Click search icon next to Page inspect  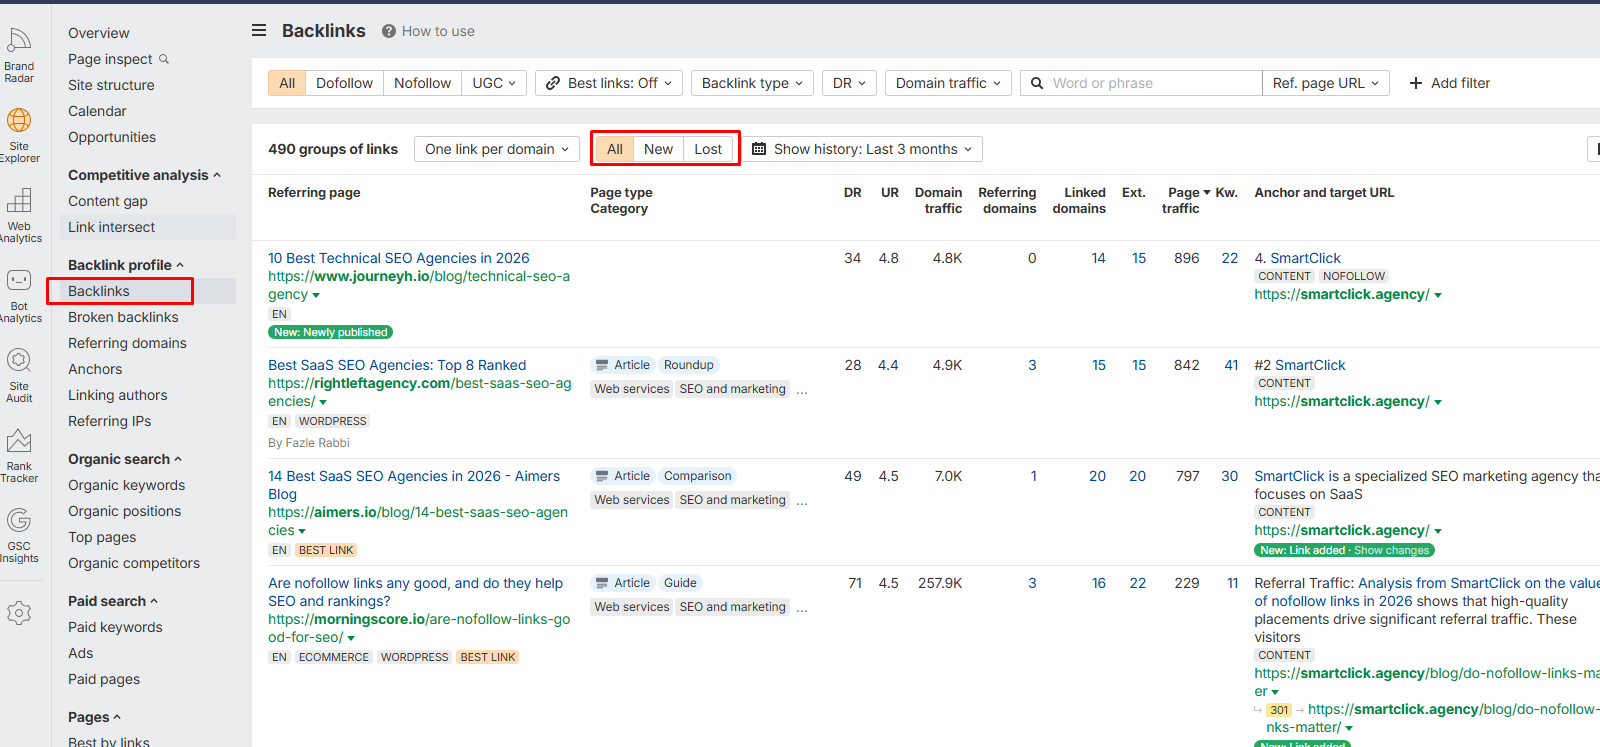click(x=164, y=59)
